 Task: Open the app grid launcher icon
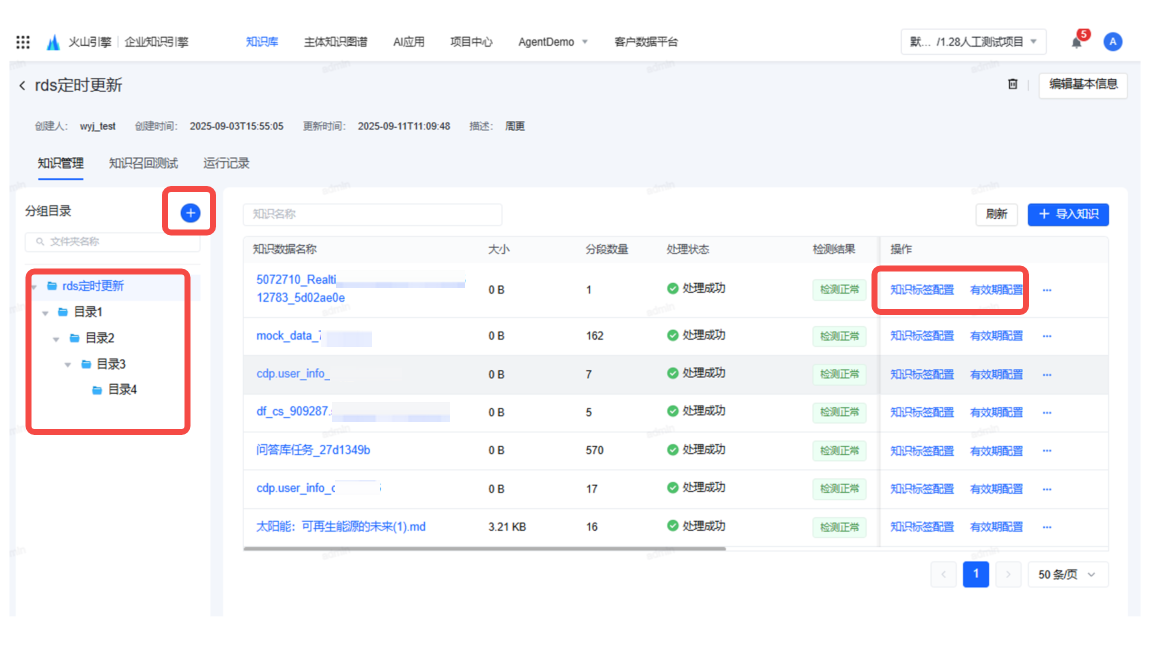click(x=22, y=42)
